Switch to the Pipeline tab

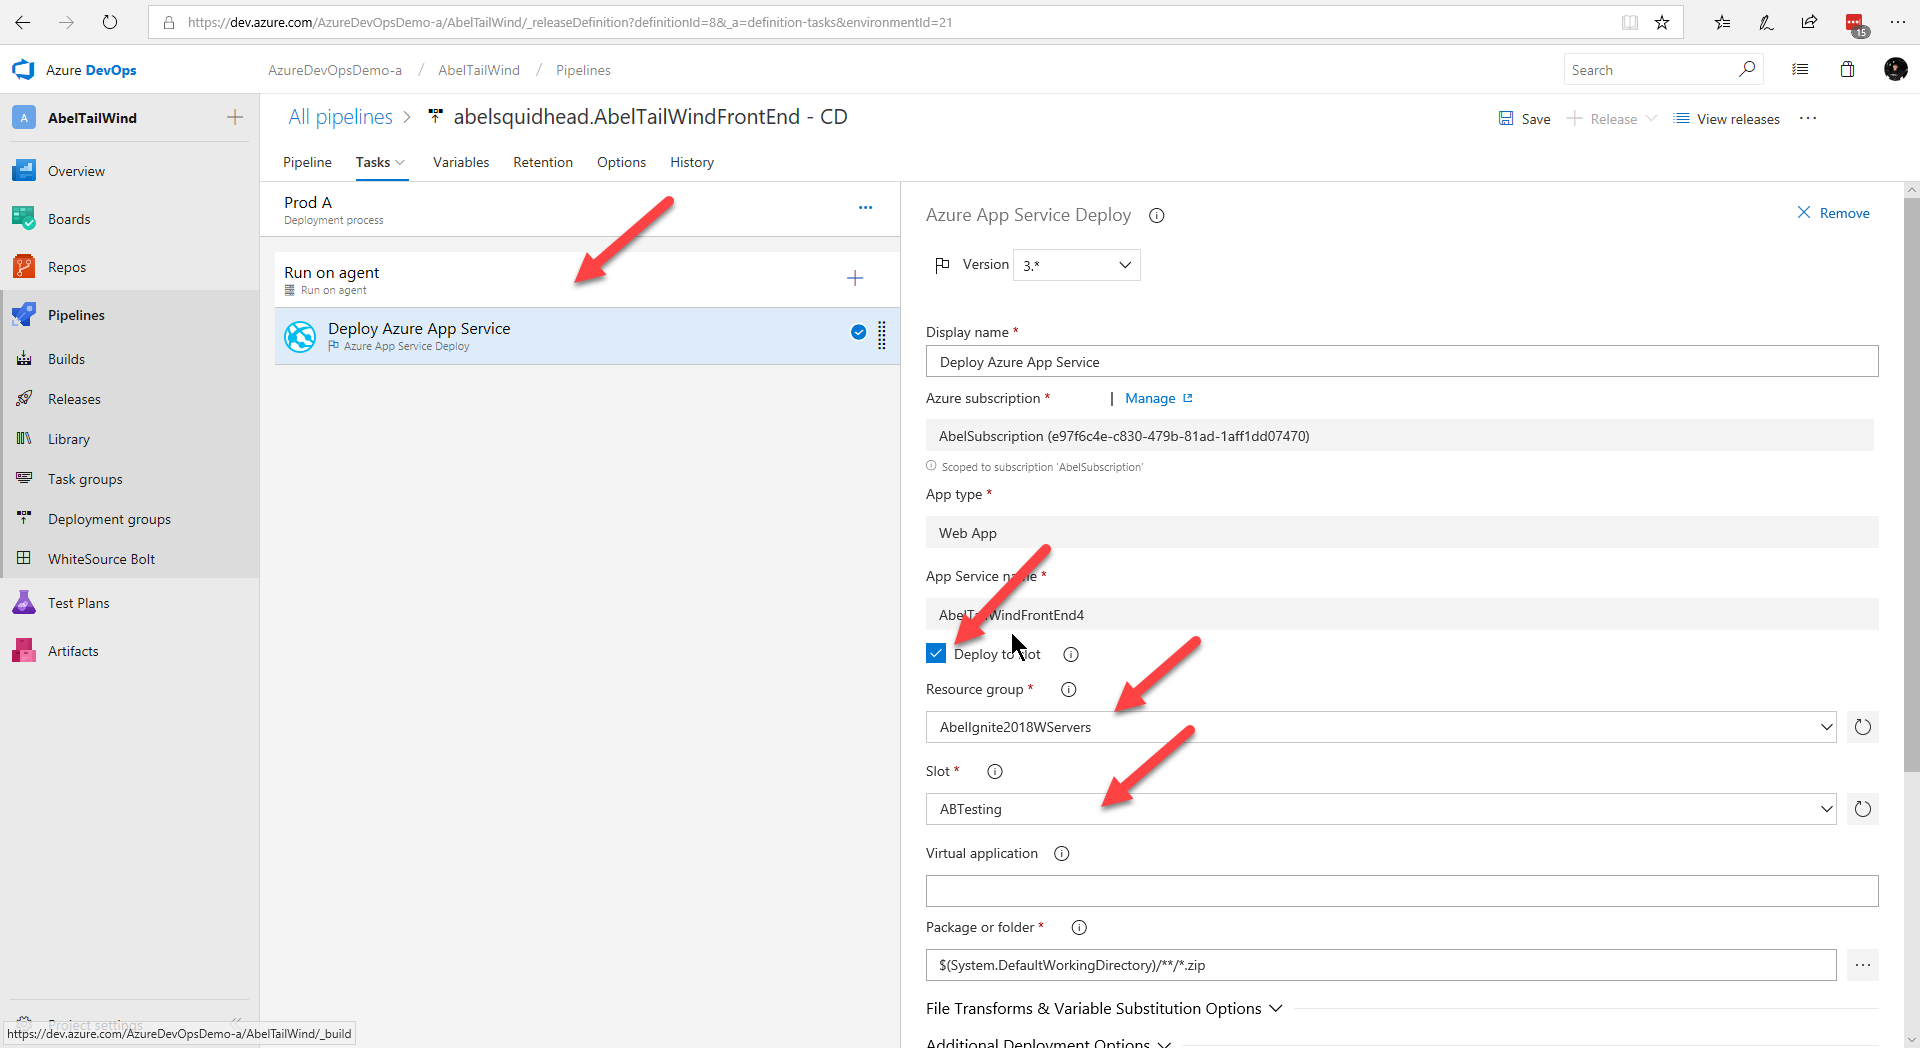(307, 162)
